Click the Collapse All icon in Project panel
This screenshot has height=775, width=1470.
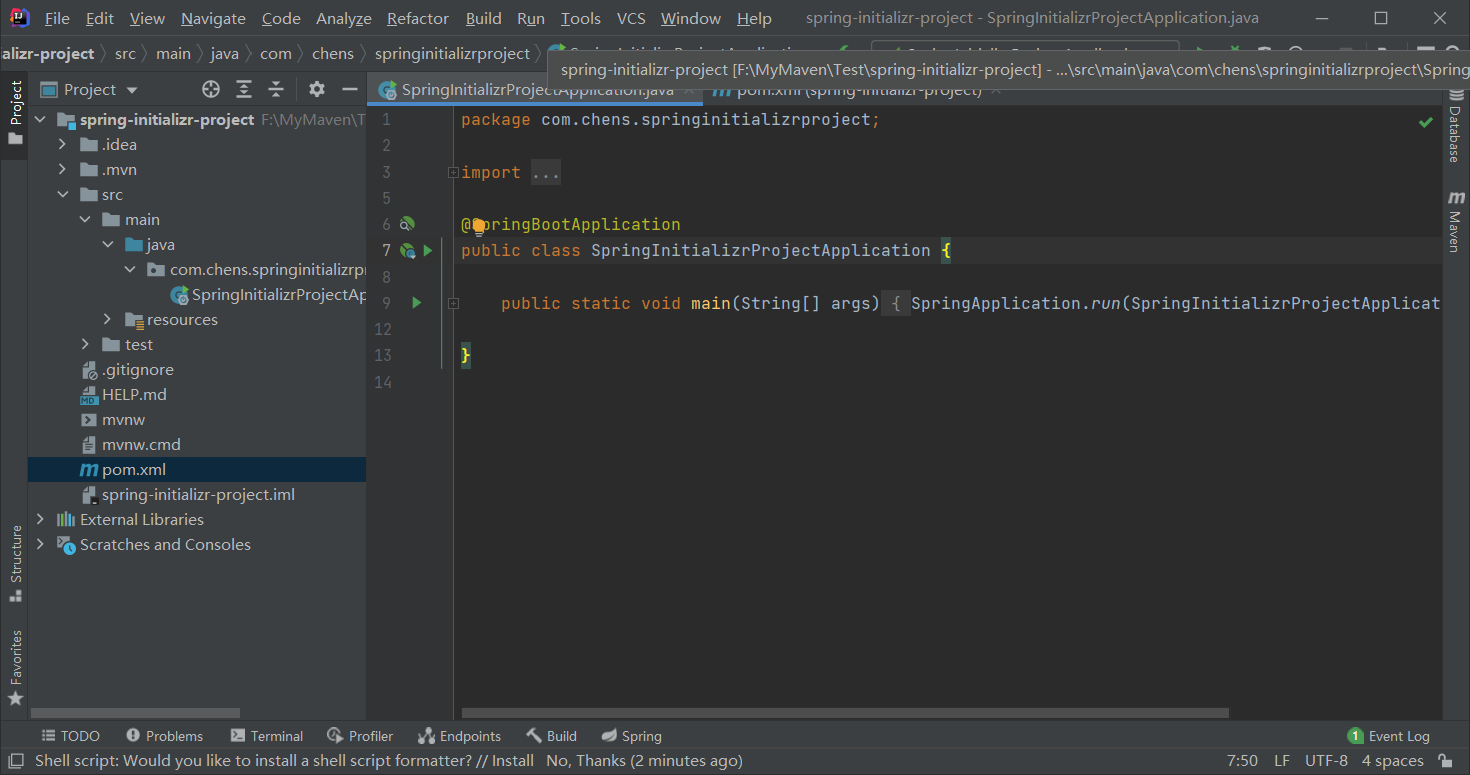click(x=276, y=89)
